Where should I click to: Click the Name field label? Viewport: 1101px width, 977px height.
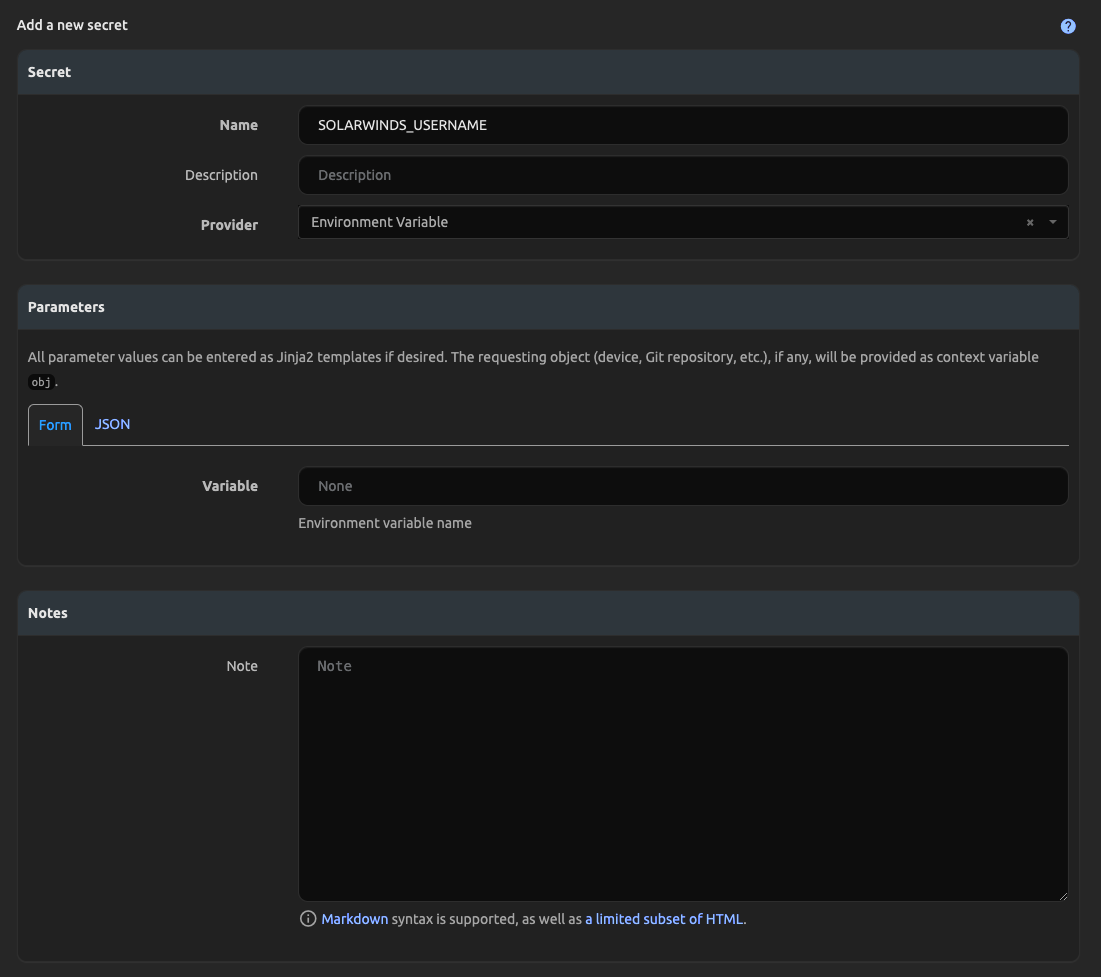(239, 126)
